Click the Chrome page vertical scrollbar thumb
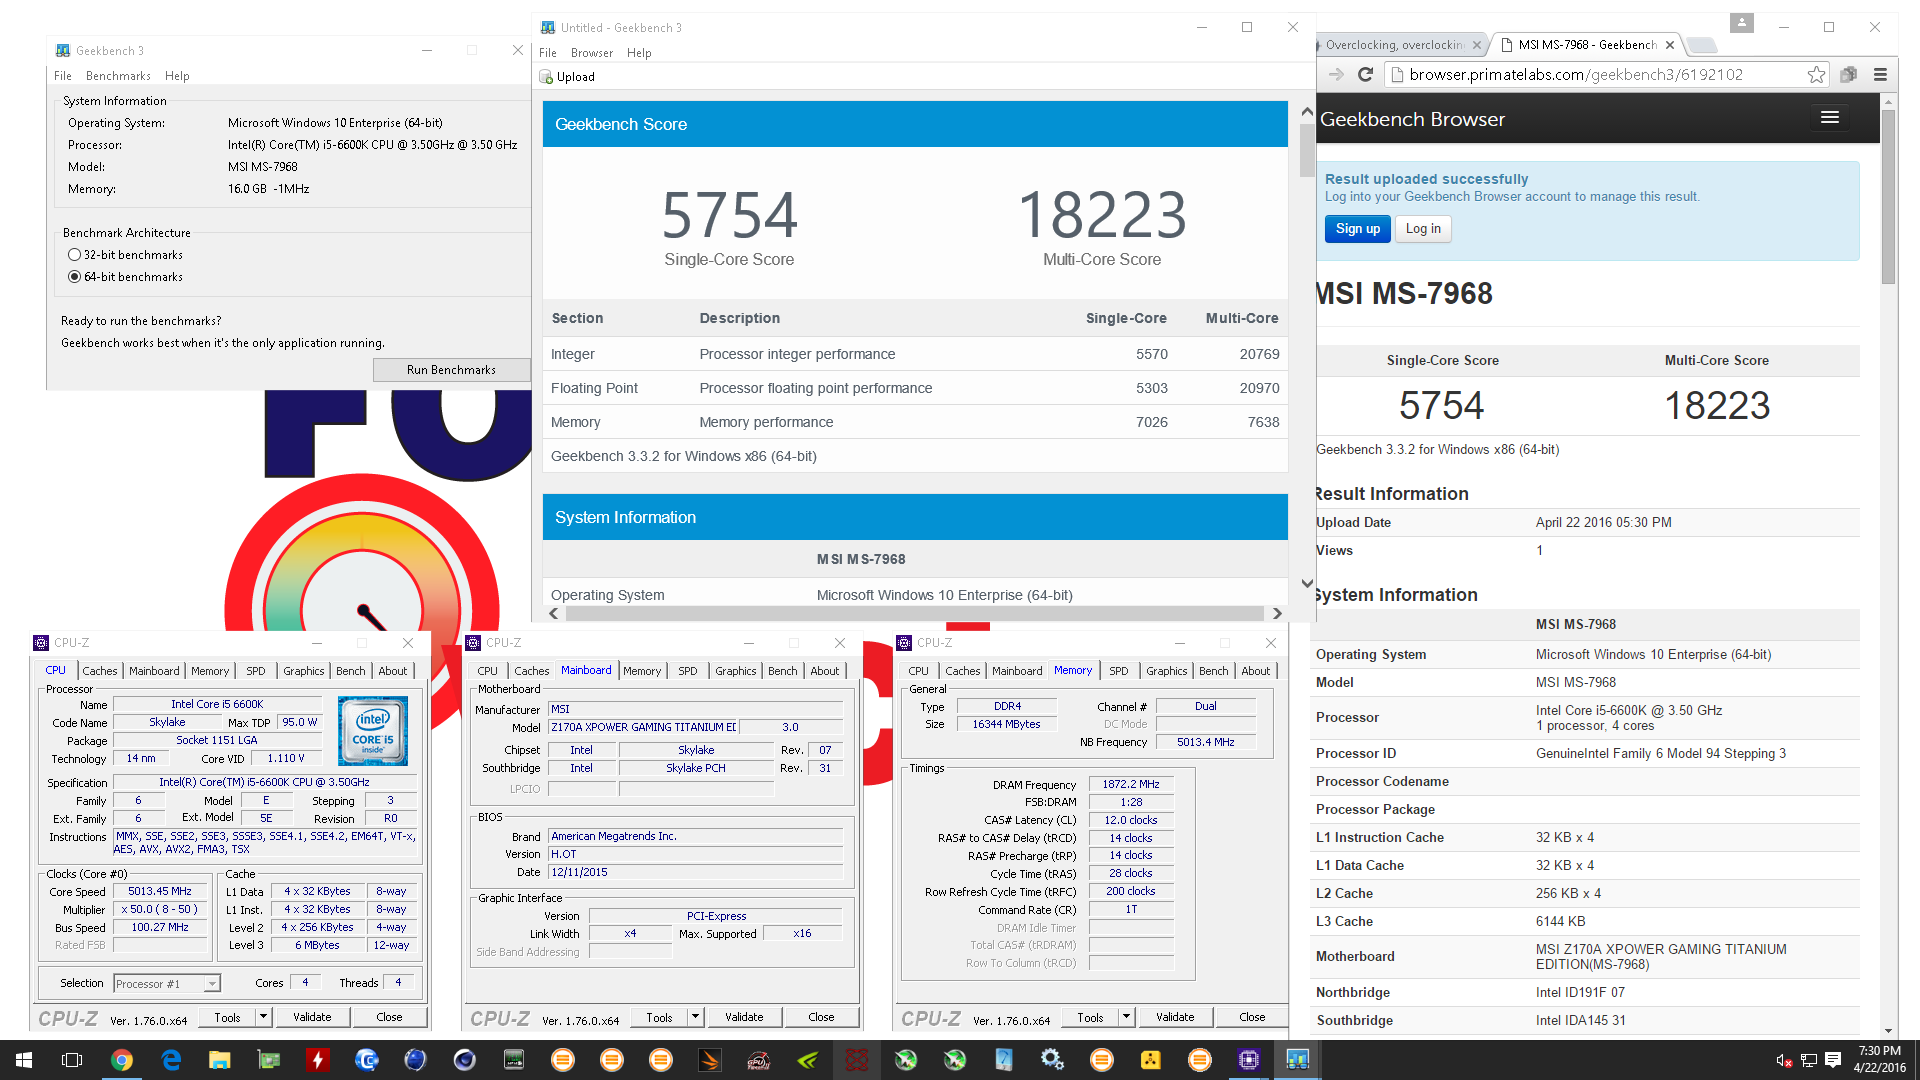 tap(1888, 197)
